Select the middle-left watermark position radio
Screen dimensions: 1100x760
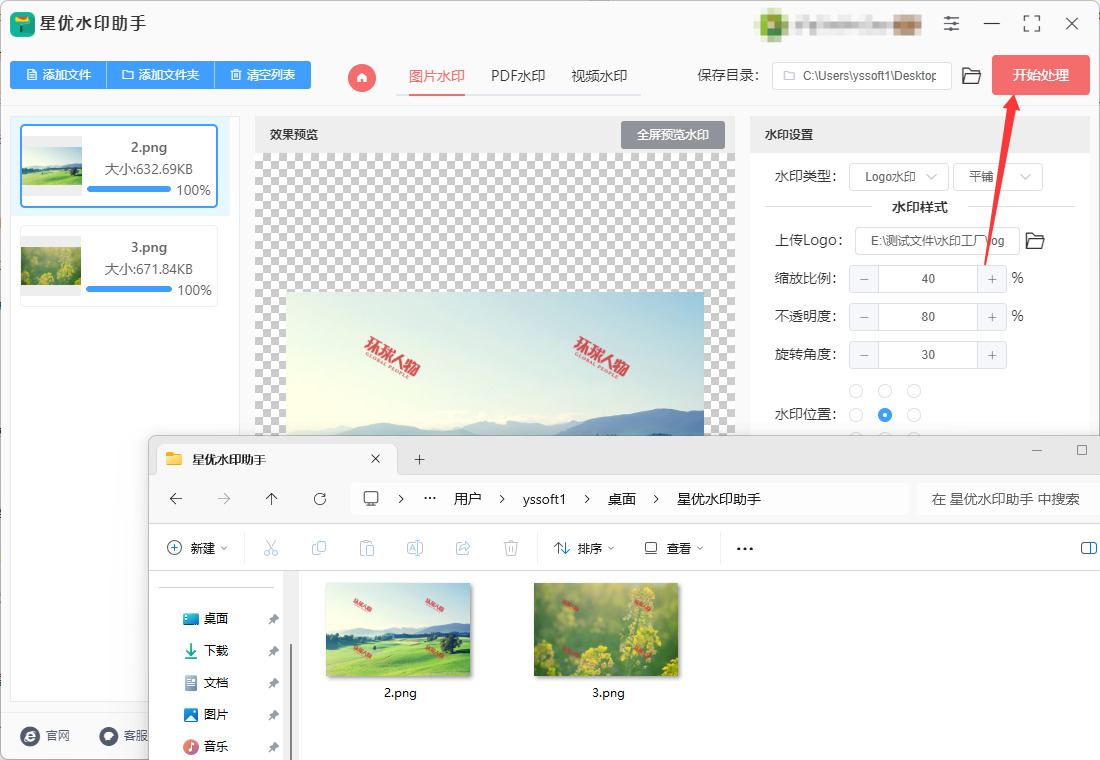point(856,415)
